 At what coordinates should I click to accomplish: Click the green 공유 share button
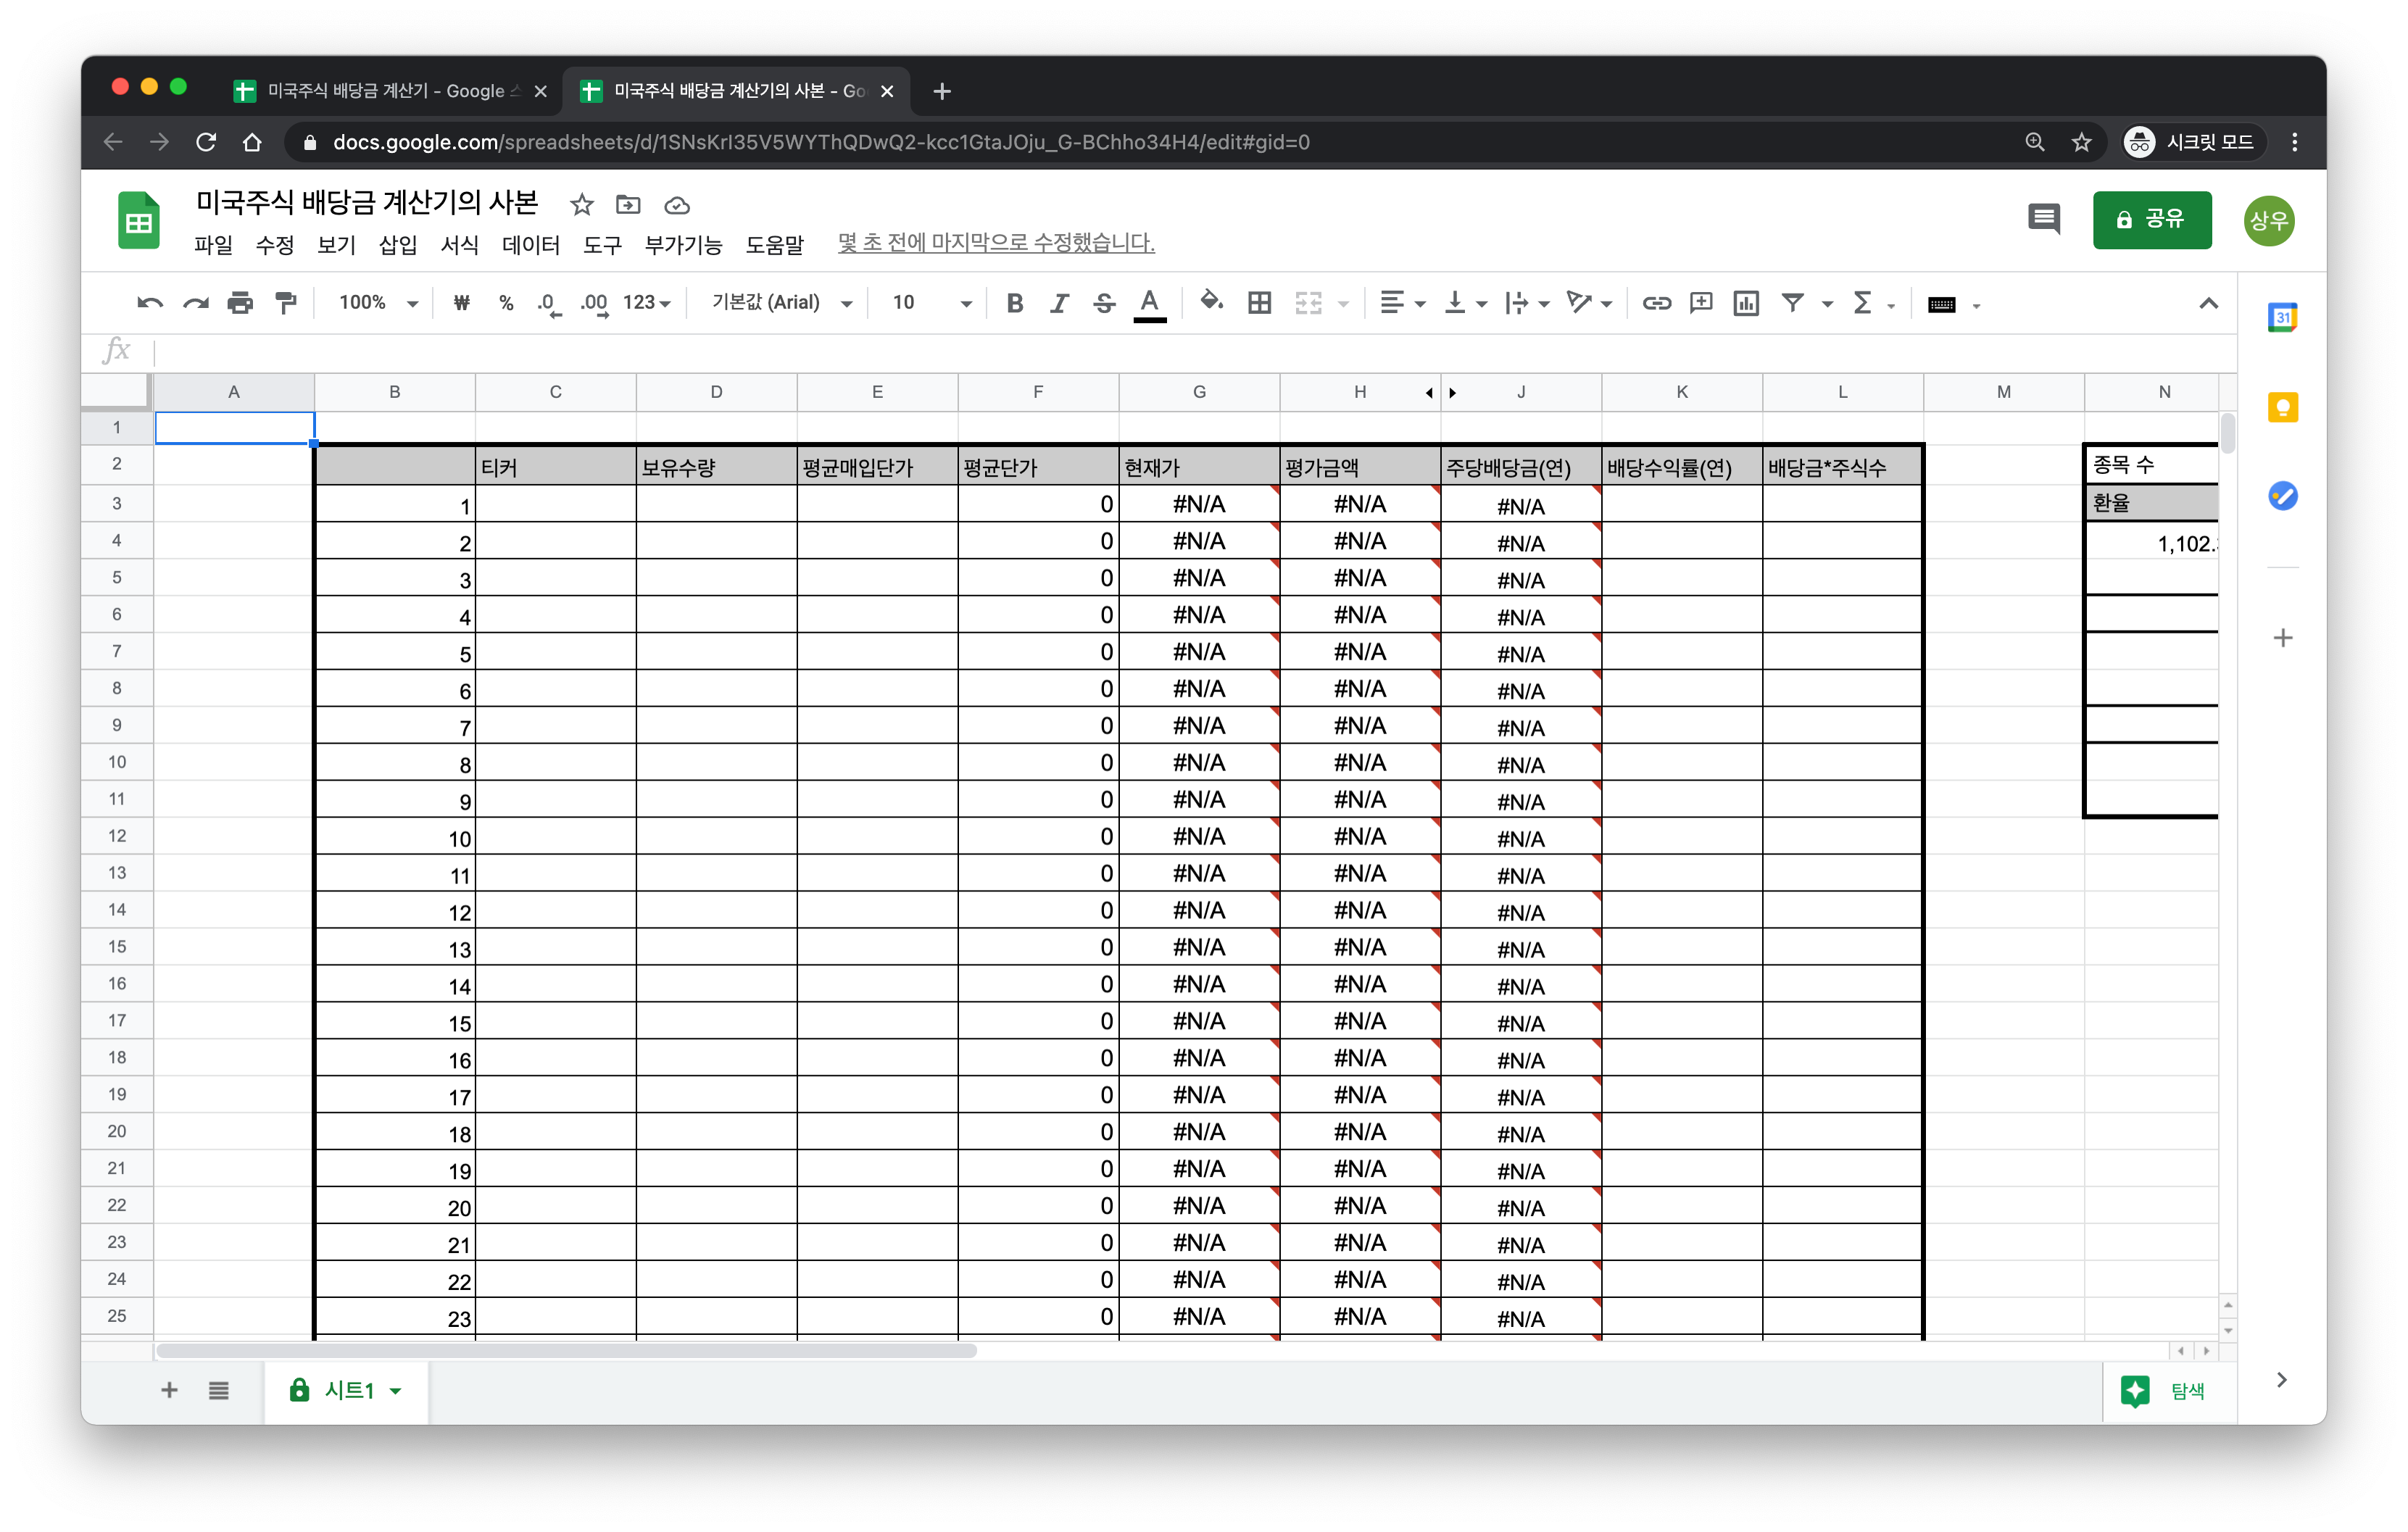click(2151, 219)
